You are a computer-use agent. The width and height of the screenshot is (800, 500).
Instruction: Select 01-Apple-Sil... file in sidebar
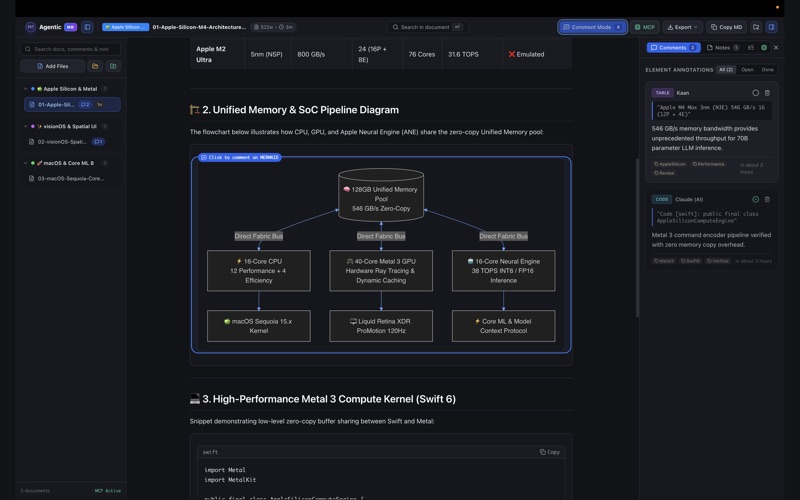coord(72,105)
